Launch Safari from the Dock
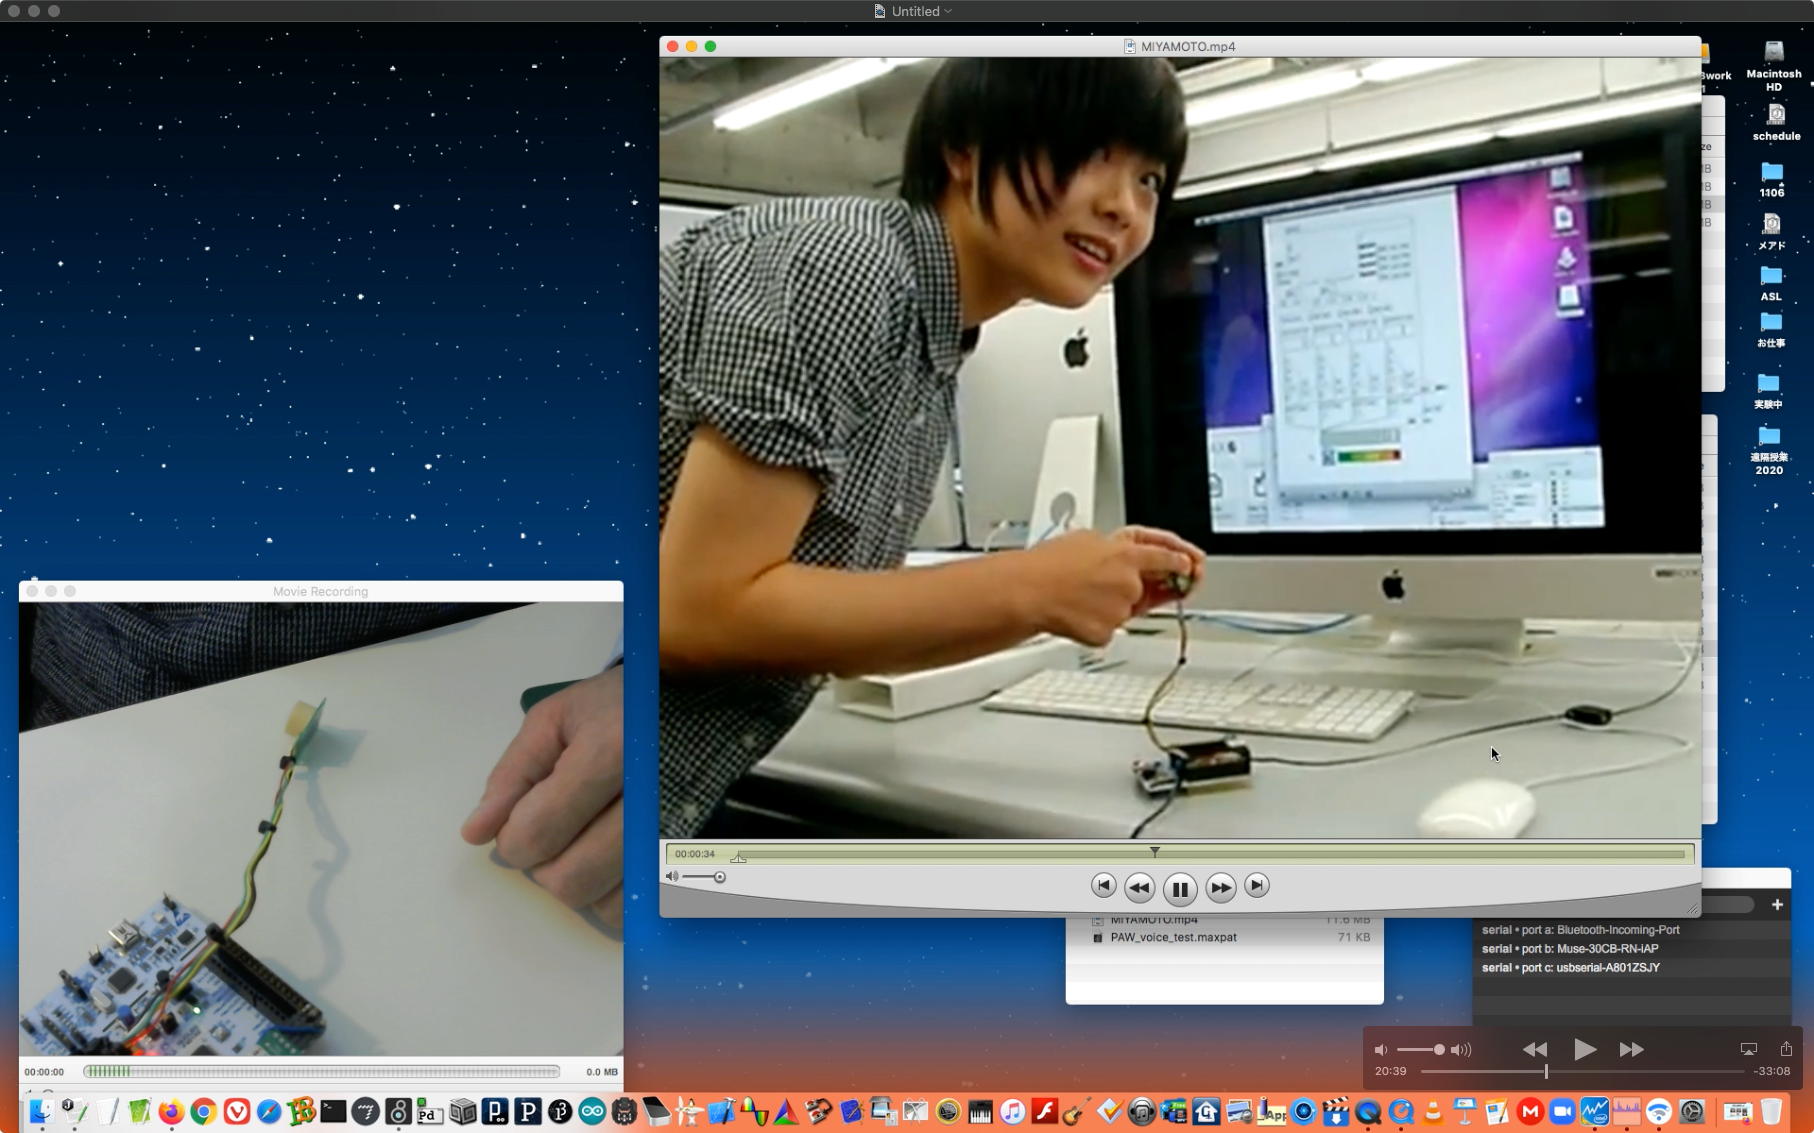1814x1133 pixels. [x=269, y=1111]
